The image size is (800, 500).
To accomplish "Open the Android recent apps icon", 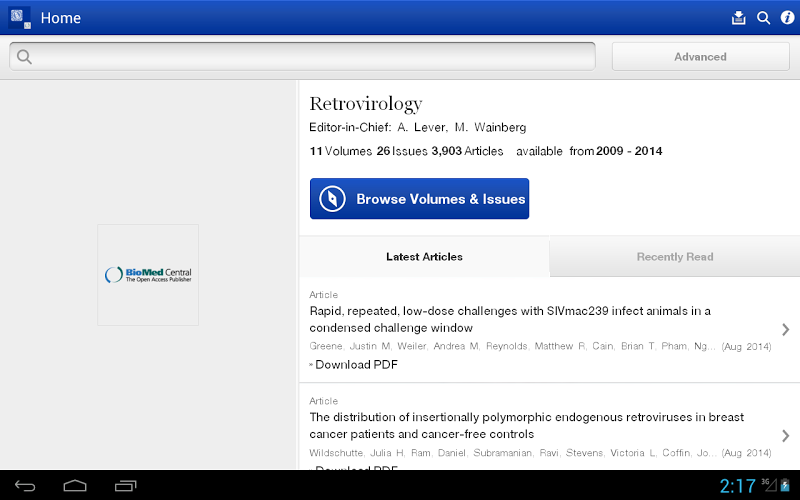I will point(125,486).
